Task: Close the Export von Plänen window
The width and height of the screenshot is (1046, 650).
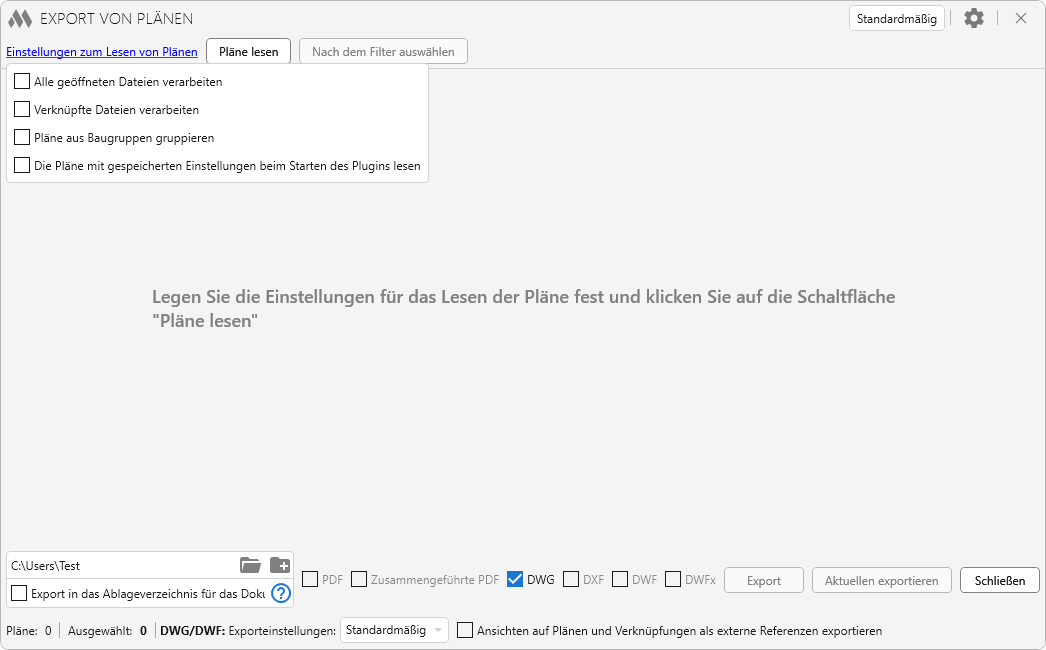Action: [1021, 18]
